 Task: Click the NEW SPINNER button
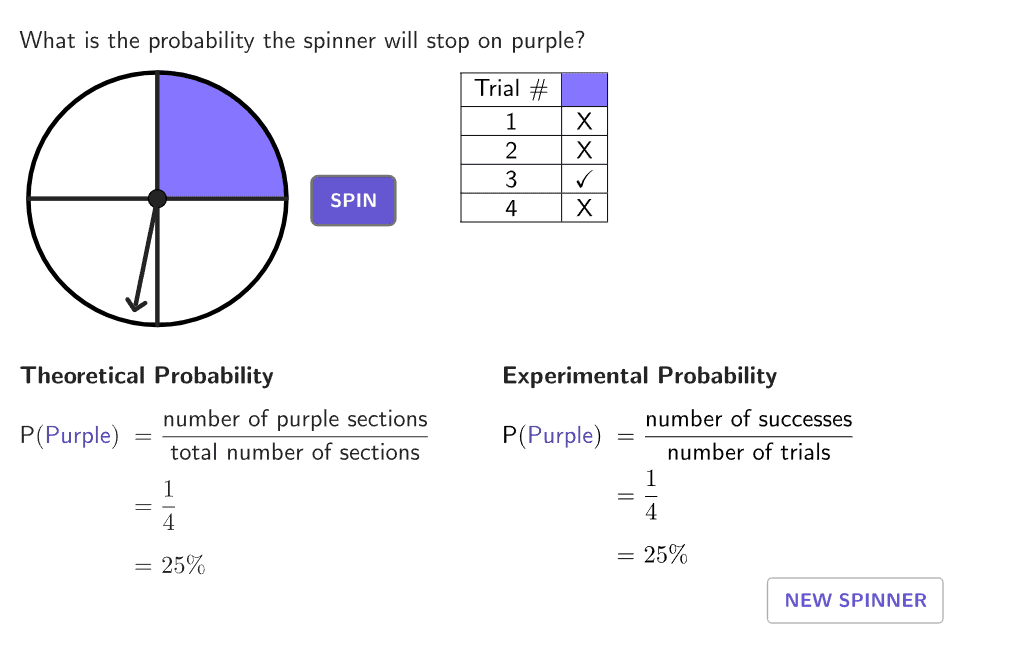[x=855, y=600]
